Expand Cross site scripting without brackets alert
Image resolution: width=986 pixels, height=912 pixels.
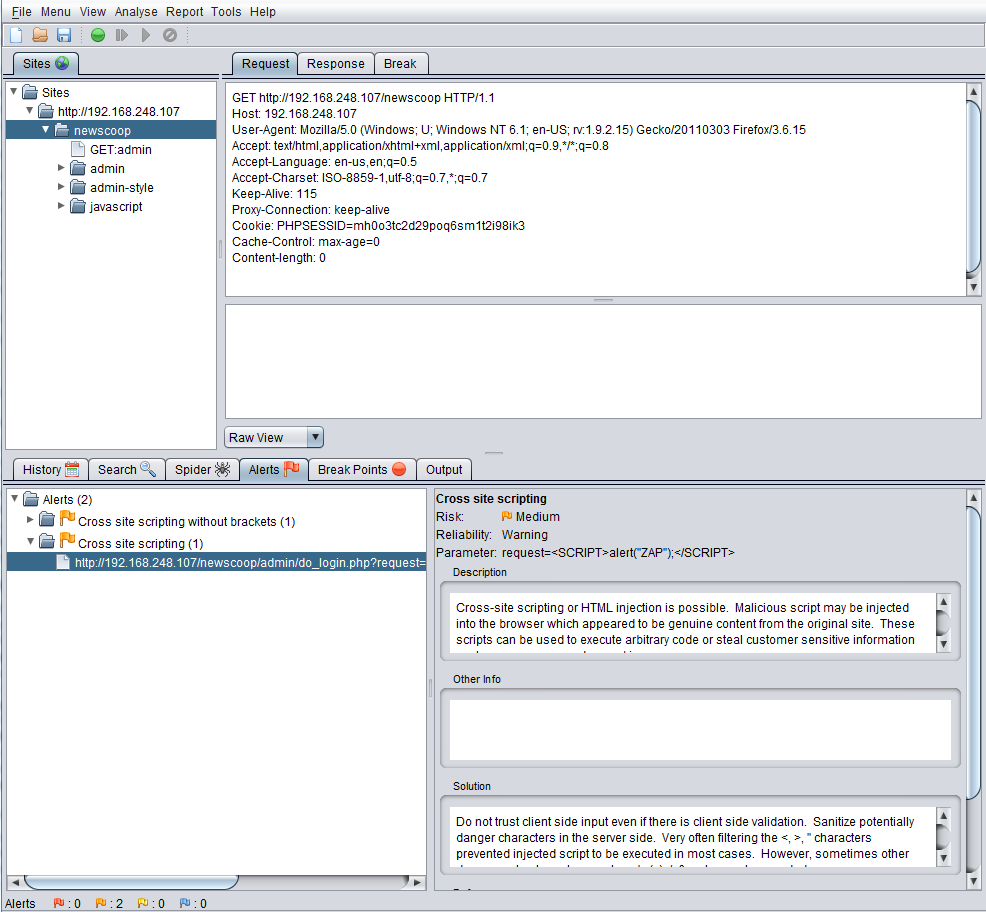[x=30, y=521]
